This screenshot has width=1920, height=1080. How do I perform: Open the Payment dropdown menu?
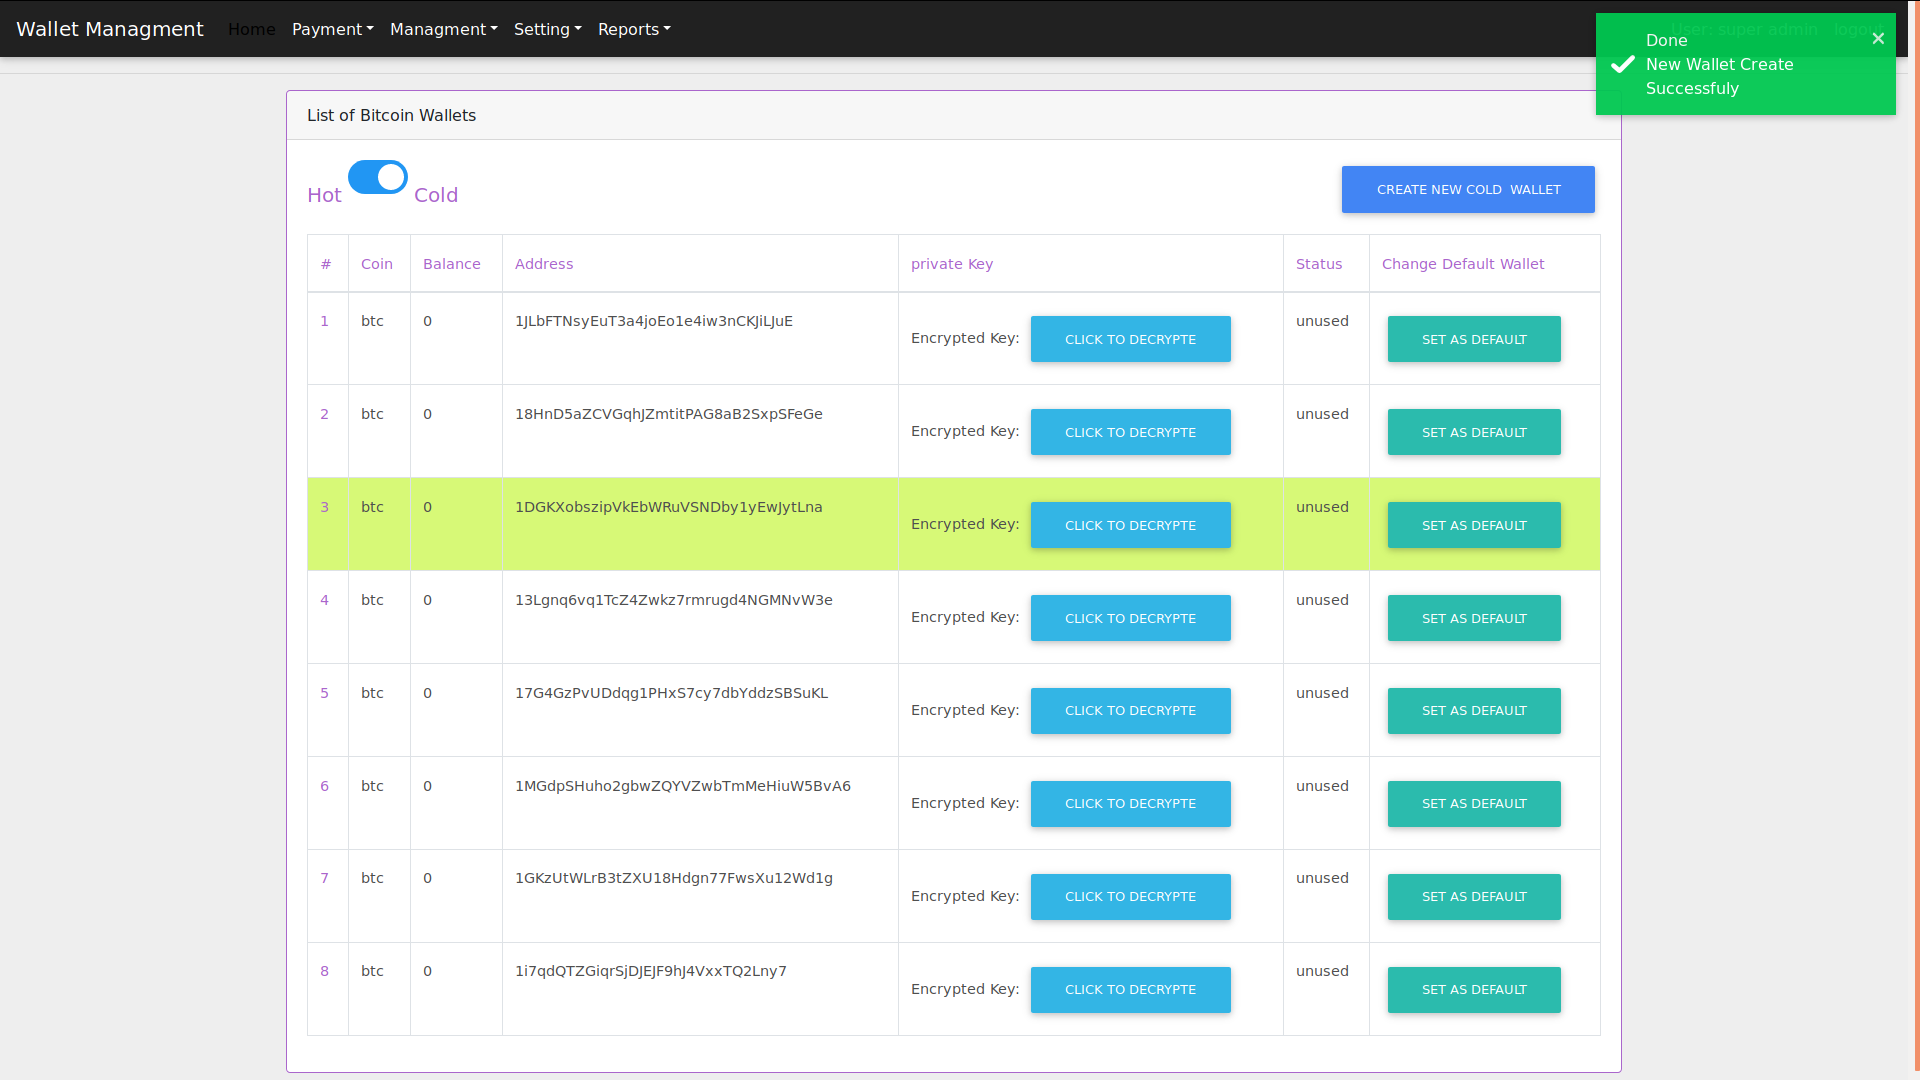point(333,29)
